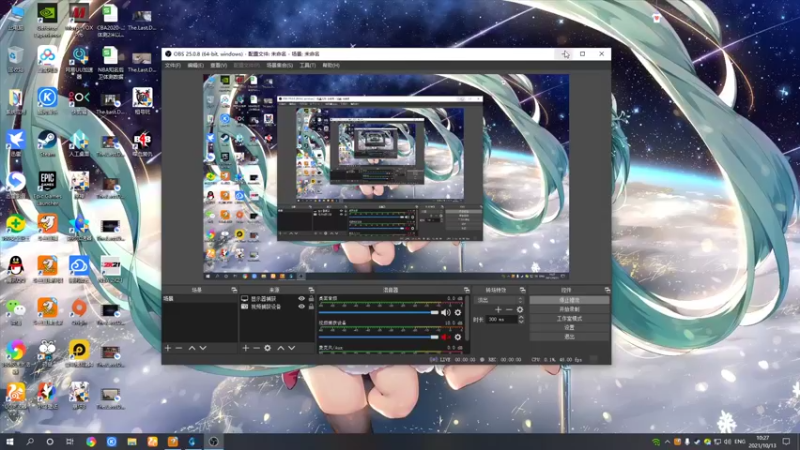Toggle lock on the video capture device source
Viewport: 800px width, 450px height.
(311, 307)
